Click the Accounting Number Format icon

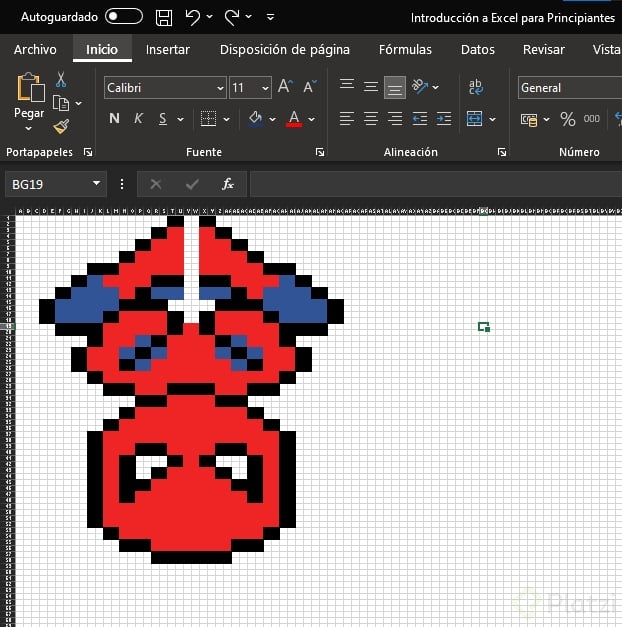[529, 119]
